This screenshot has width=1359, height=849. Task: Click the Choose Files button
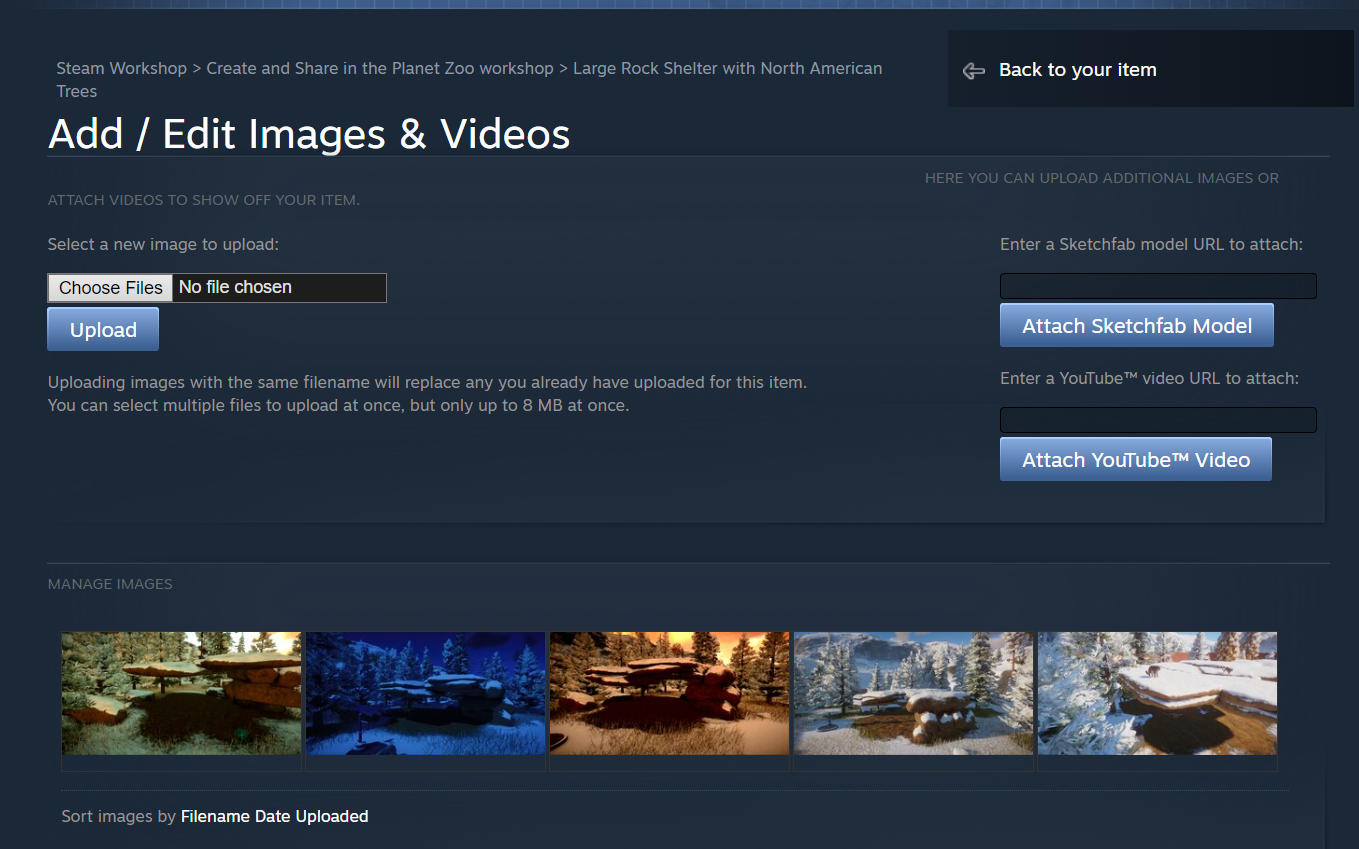coord(110,288)
